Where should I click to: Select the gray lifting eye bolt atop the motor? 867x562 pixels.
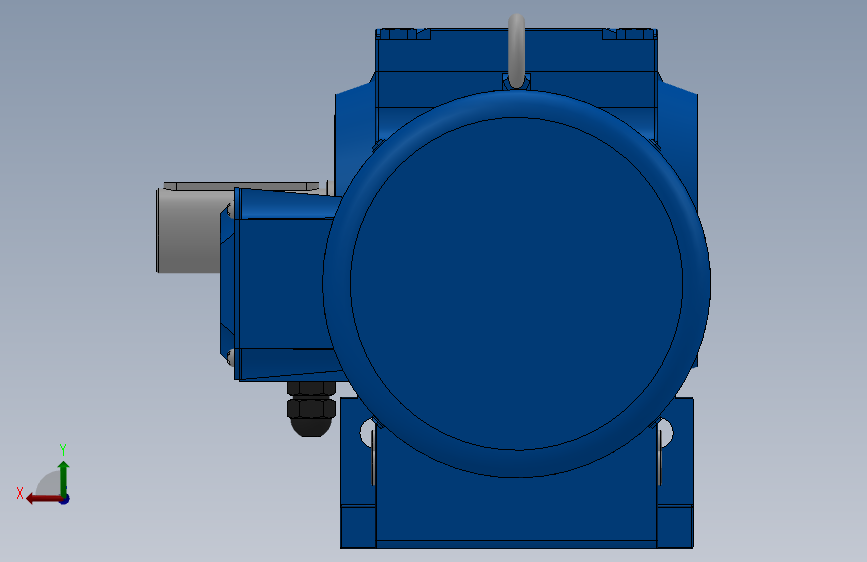click(516, 51)
